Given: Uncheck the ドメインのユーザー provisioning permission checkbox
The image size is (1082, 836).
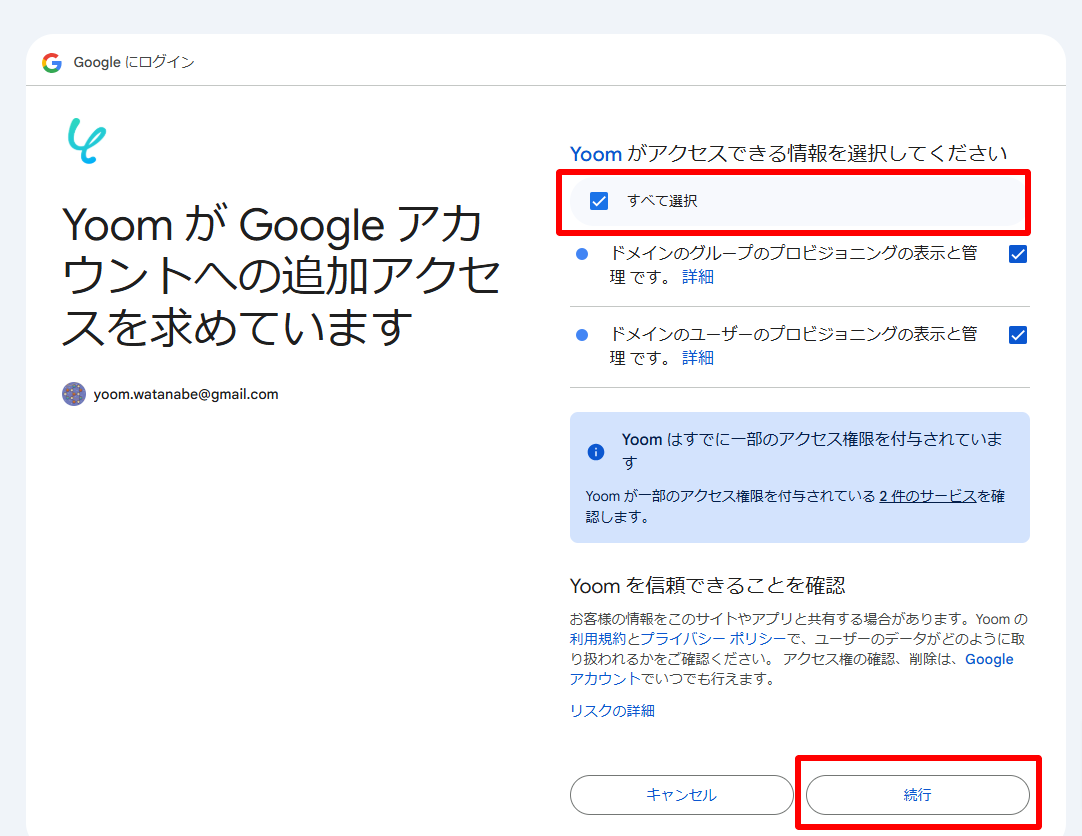Looking at the screenshot, I should pyautogui.click(x=1018, y=335).
